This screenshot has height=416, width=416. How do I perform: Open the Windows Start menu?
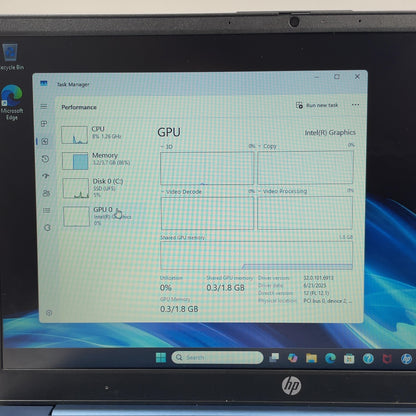point(161,357)
